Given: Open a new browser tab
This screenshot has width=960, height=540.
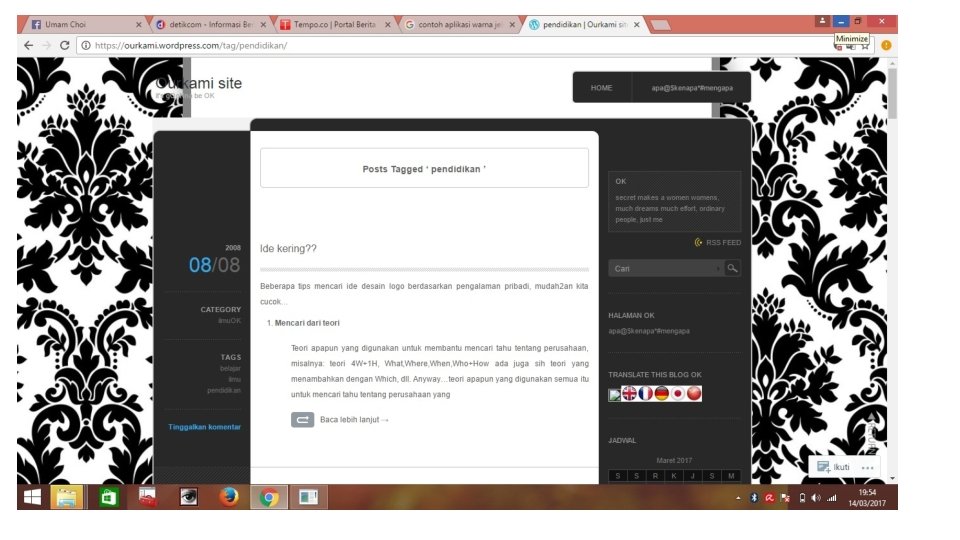Looking at the screenshot, I should point(660,25).
